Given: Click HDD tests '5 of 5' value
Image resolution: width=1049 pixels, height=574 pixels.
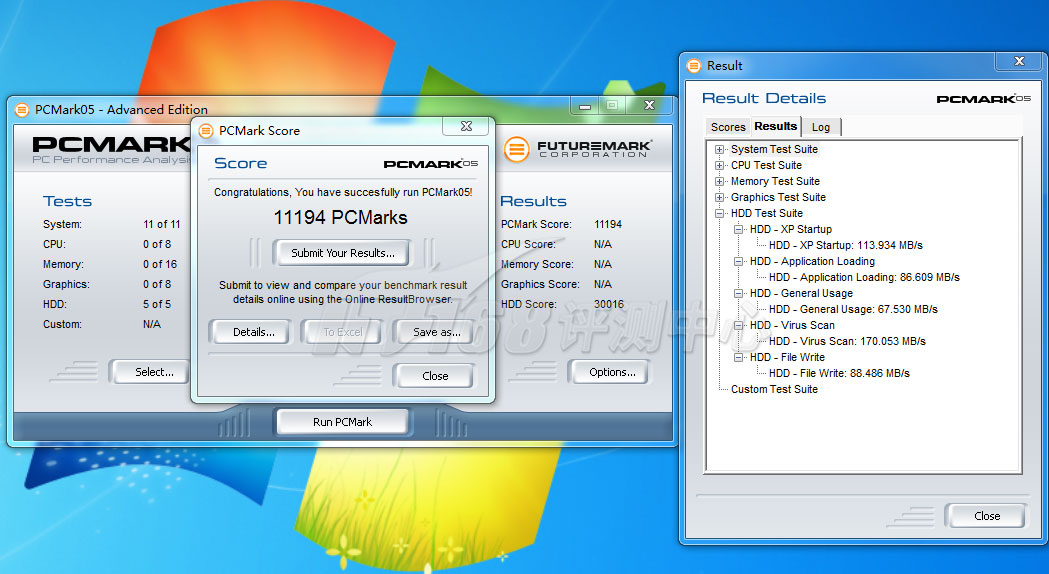Looking at the screenshot, I should pos(157,304).
